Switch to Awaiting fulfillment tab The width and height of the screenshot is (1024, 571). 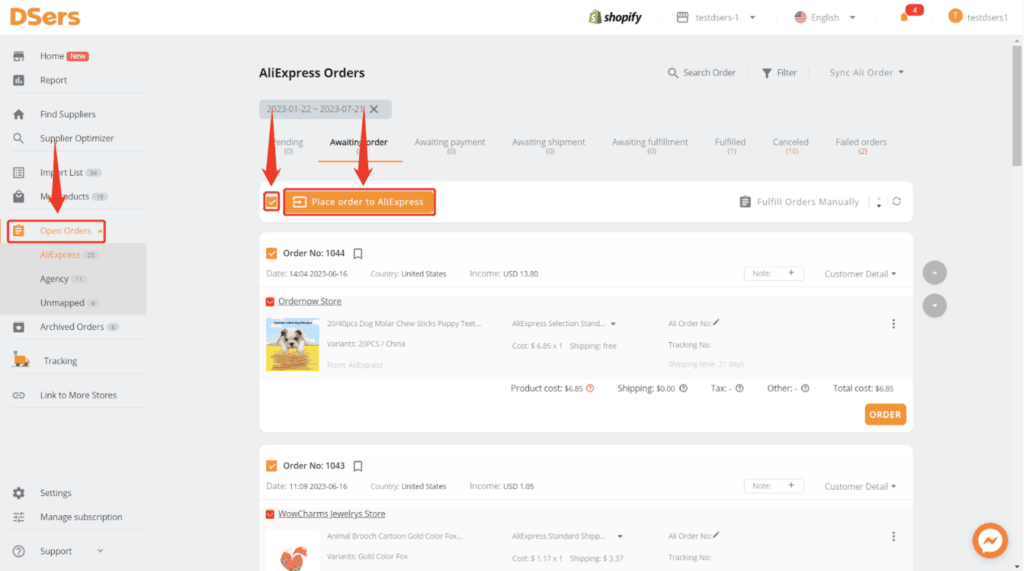point(650,146)
